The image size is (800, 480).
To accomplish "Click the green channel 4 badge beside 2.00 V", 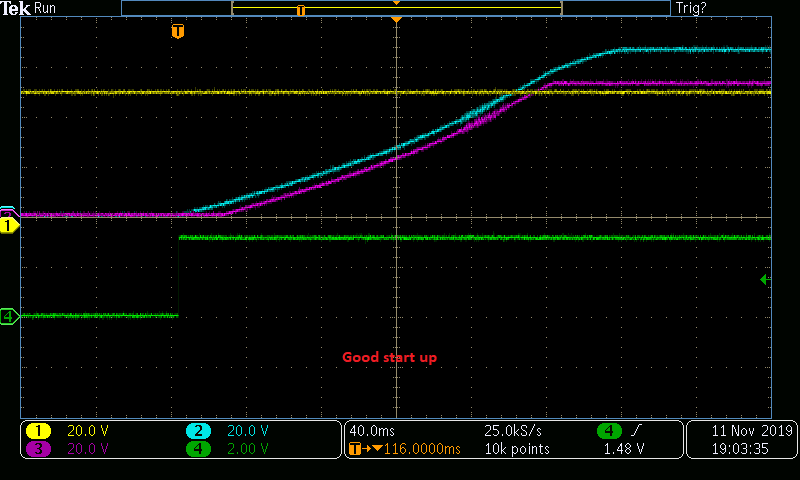I will 198,449.
